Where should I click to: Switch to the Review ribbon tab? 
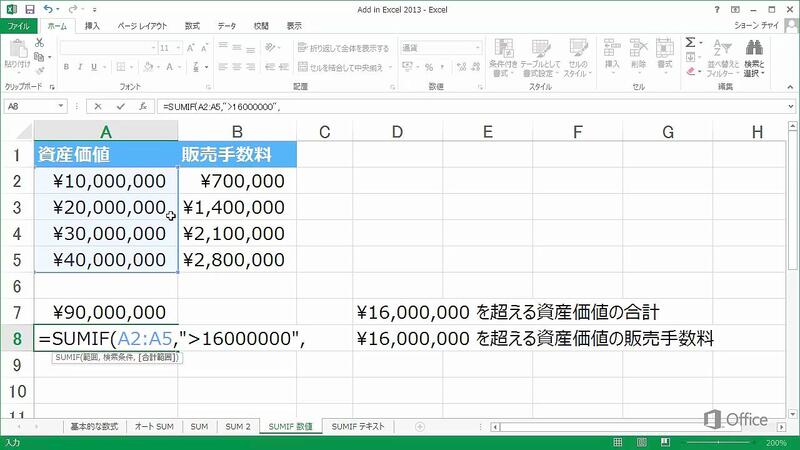[x=261, y=26]
